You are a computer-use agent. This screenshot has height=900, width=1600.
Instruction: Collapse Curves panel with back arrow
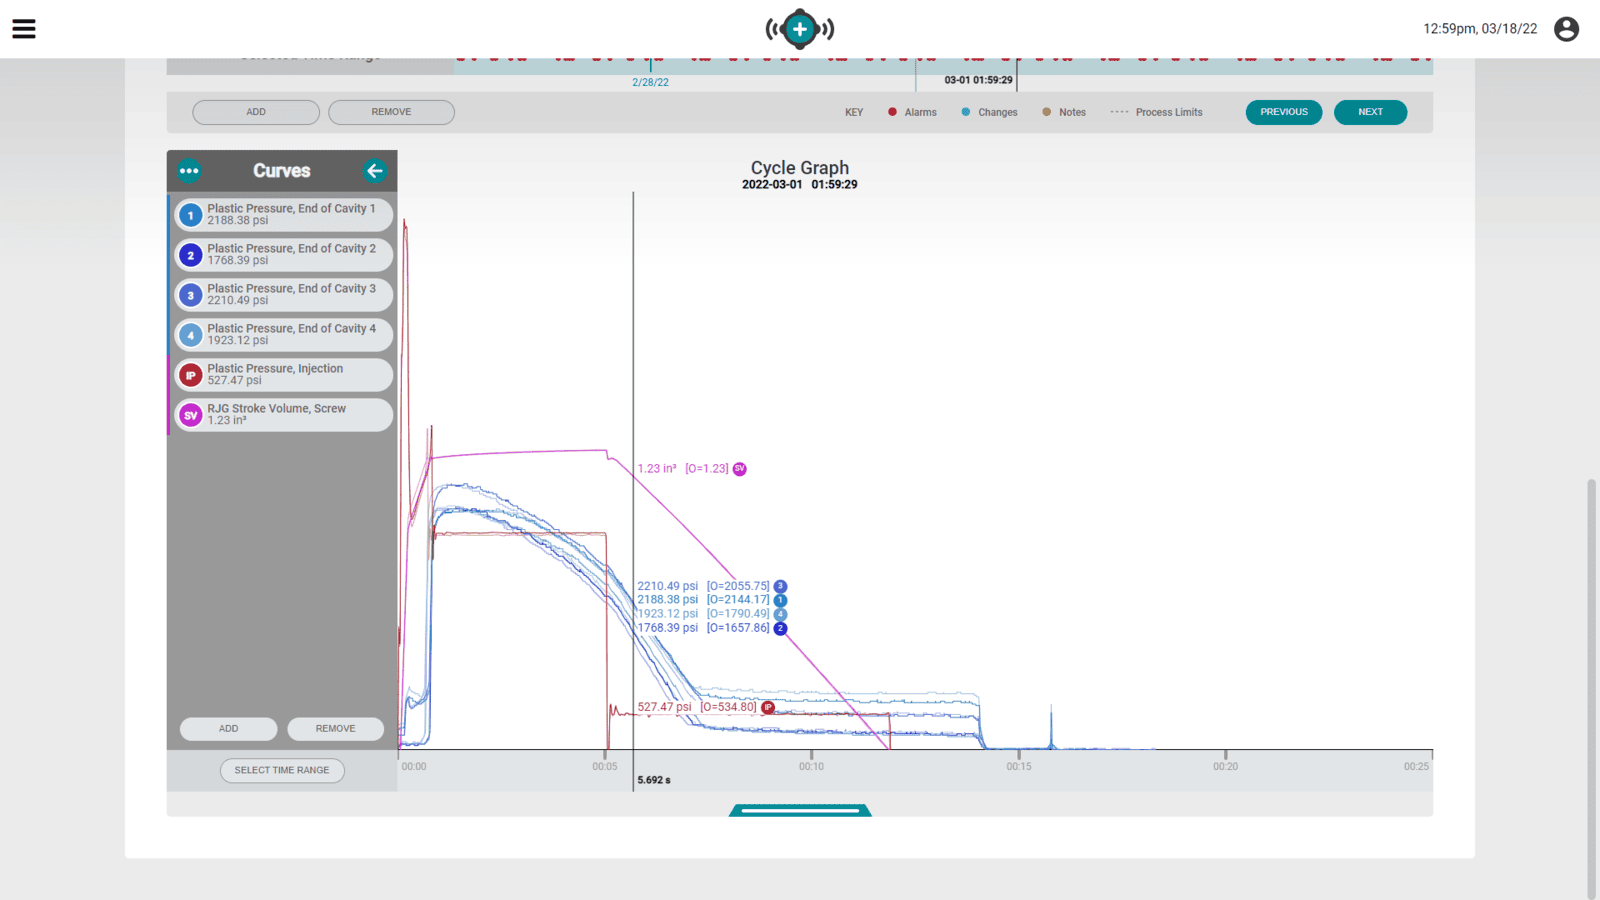pyautogui.click(x=375, y=171)
